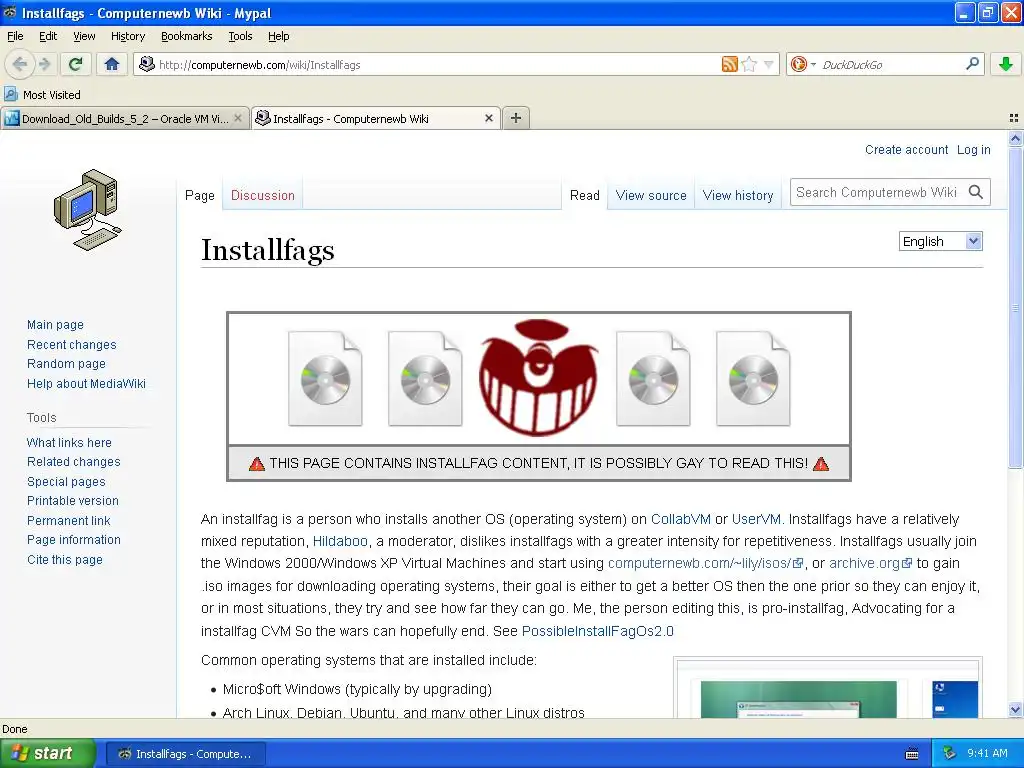Close the Download_Old_Builds_5_2 tab

[x=238, y=118]
